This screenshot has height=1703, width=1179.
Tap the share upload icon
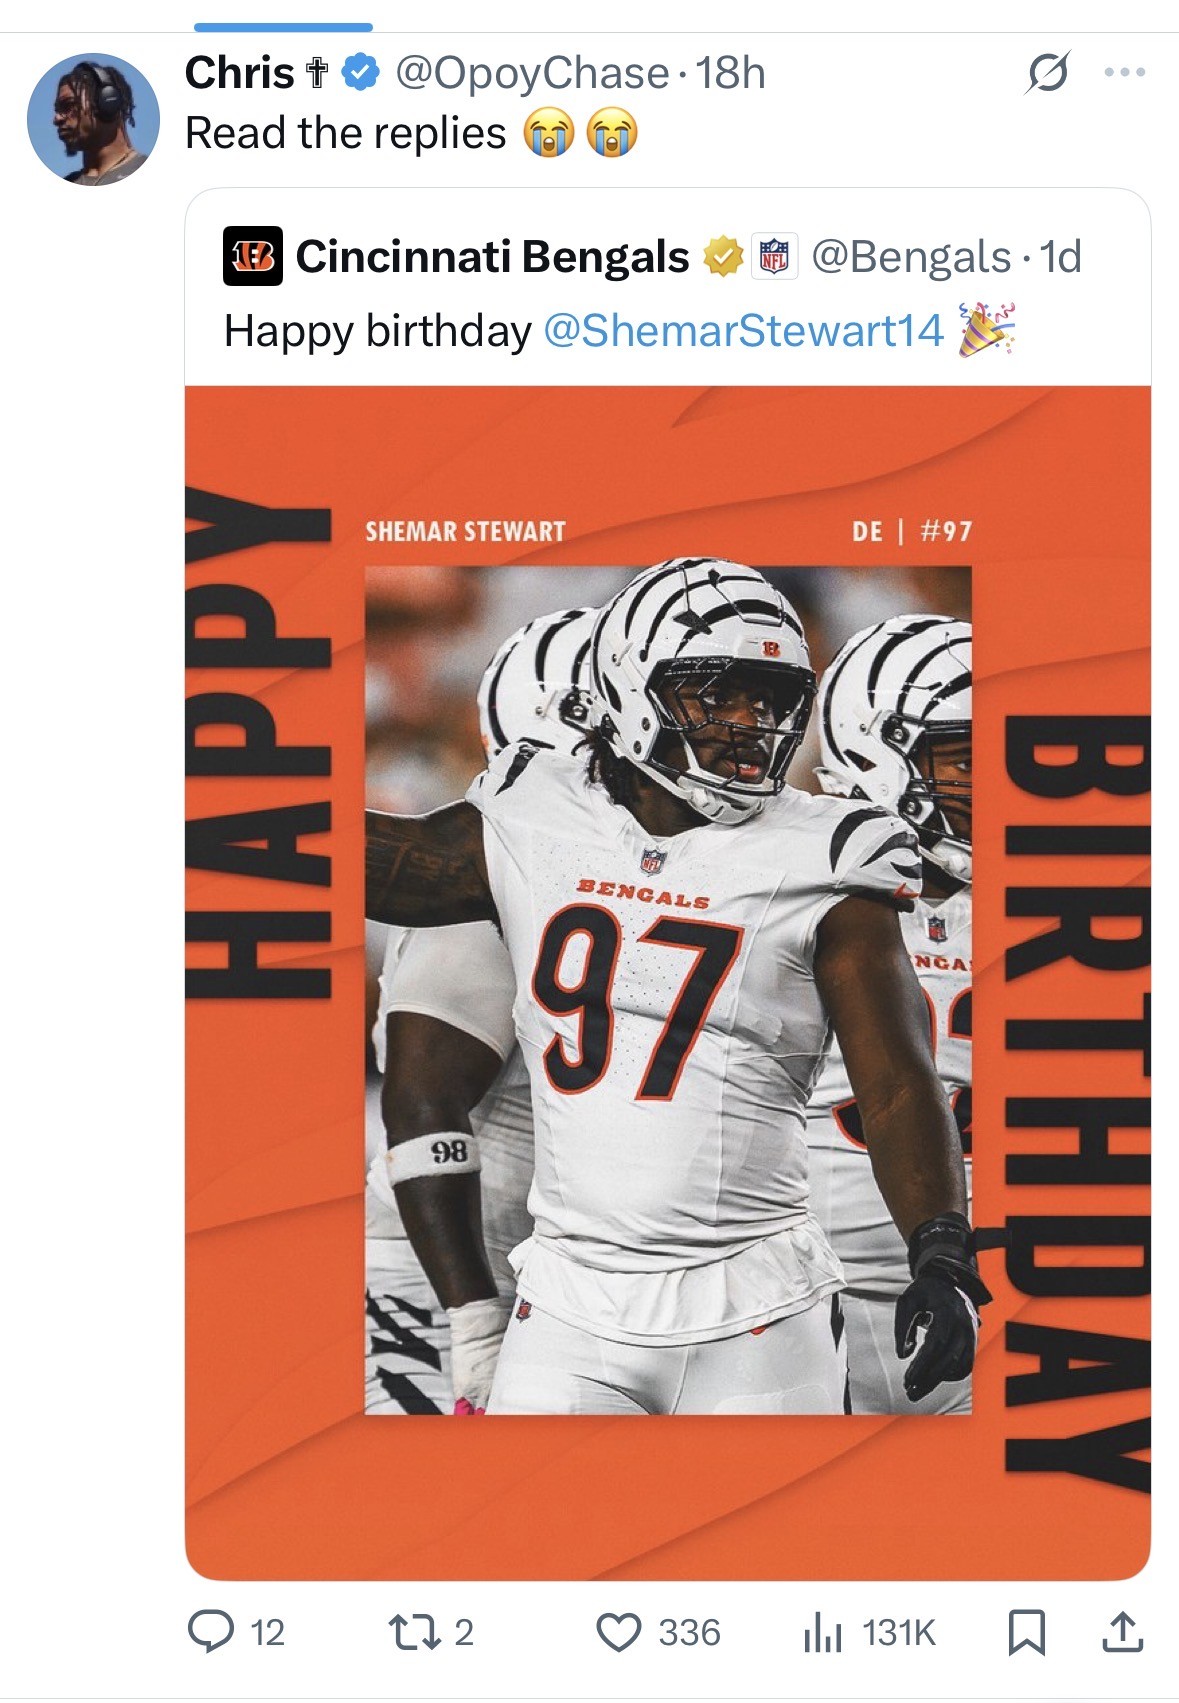click(x=1122, y=1632)
